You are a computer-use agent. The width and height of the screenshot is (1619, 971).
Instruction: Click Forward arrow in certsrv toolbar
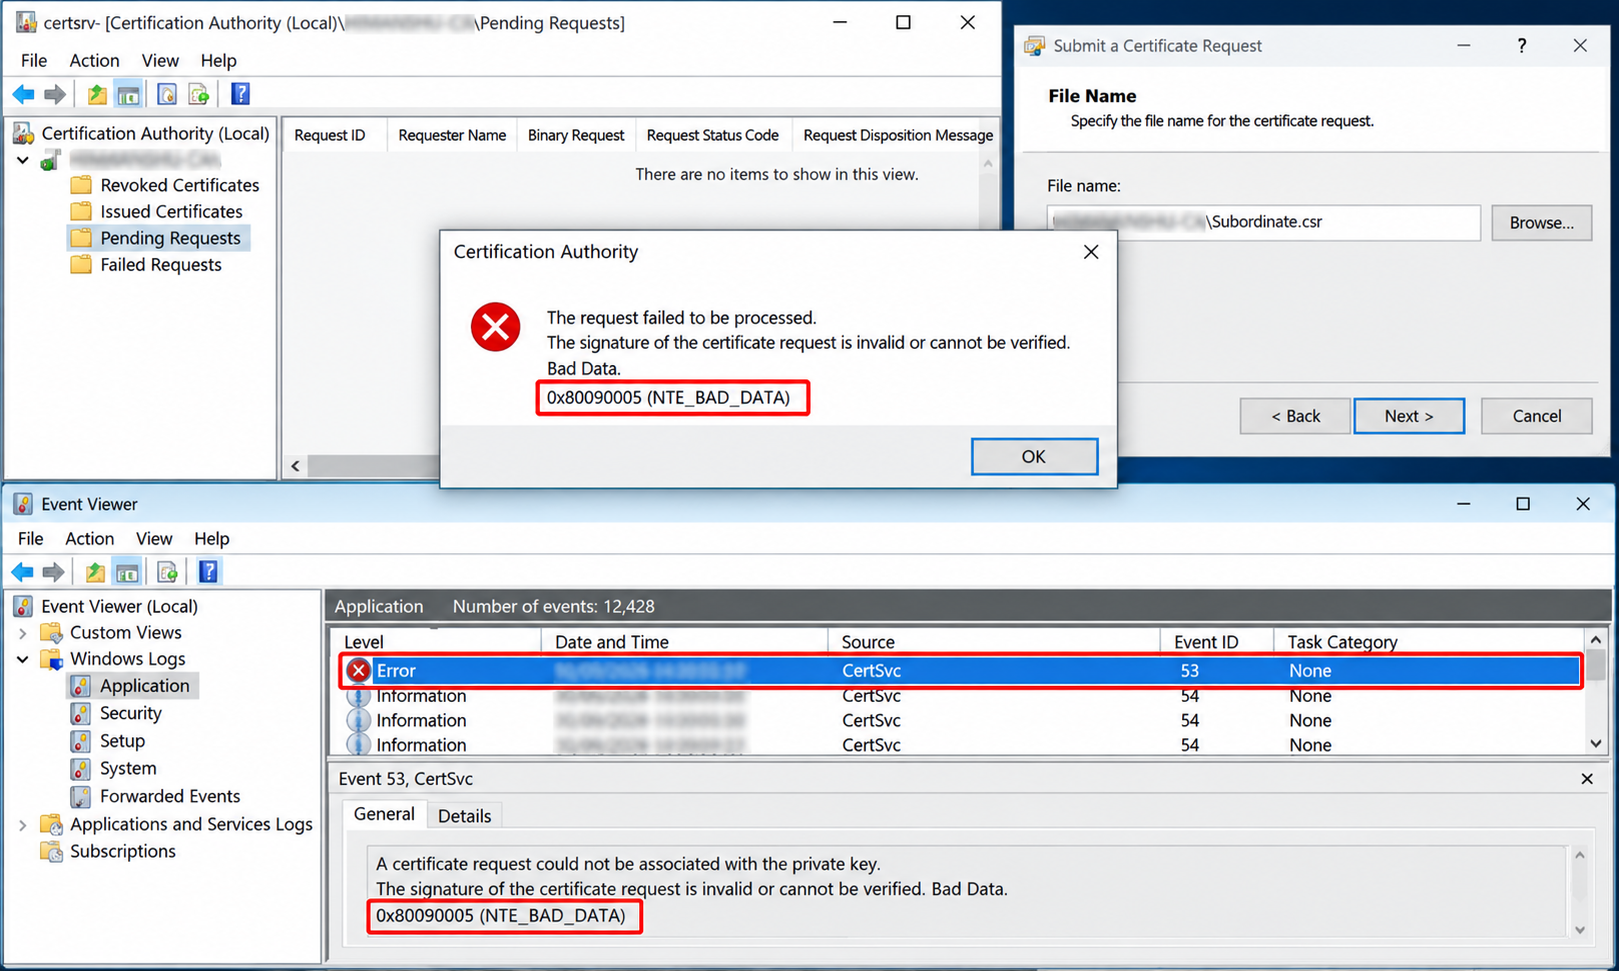click(x=55, y=94)
